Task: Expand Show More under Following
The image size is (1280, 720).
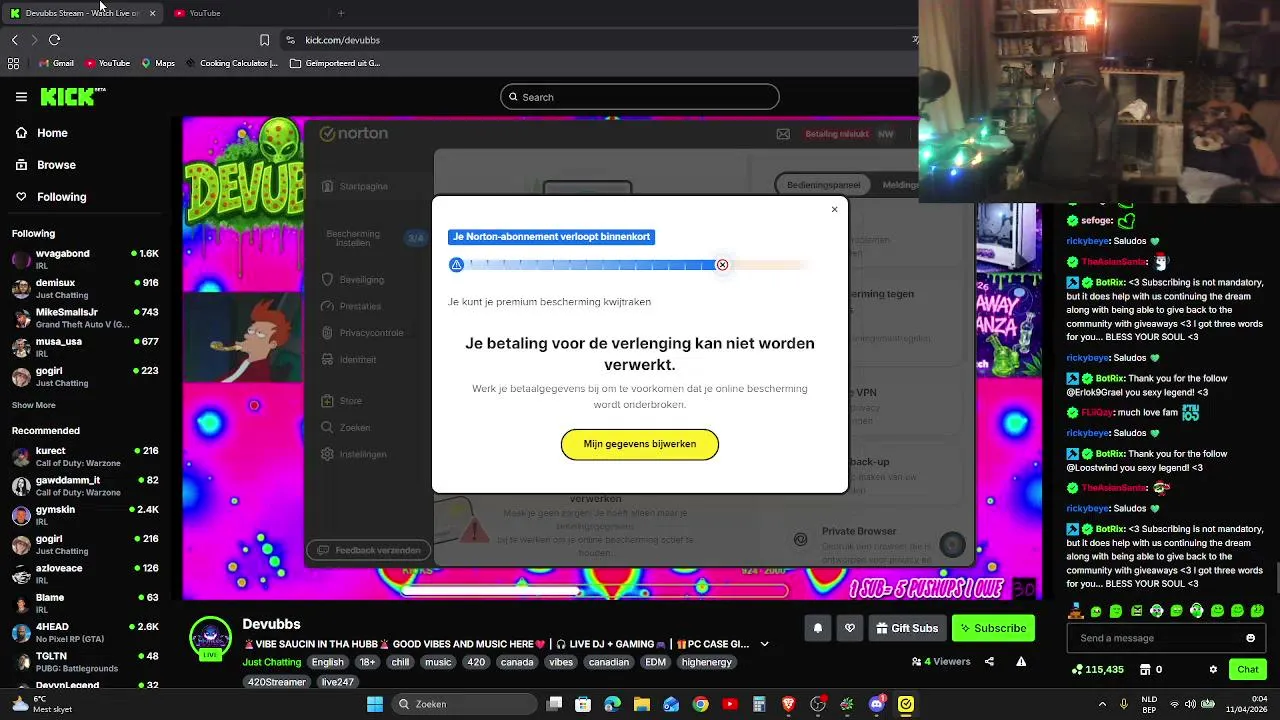Action: pos(33,405)
